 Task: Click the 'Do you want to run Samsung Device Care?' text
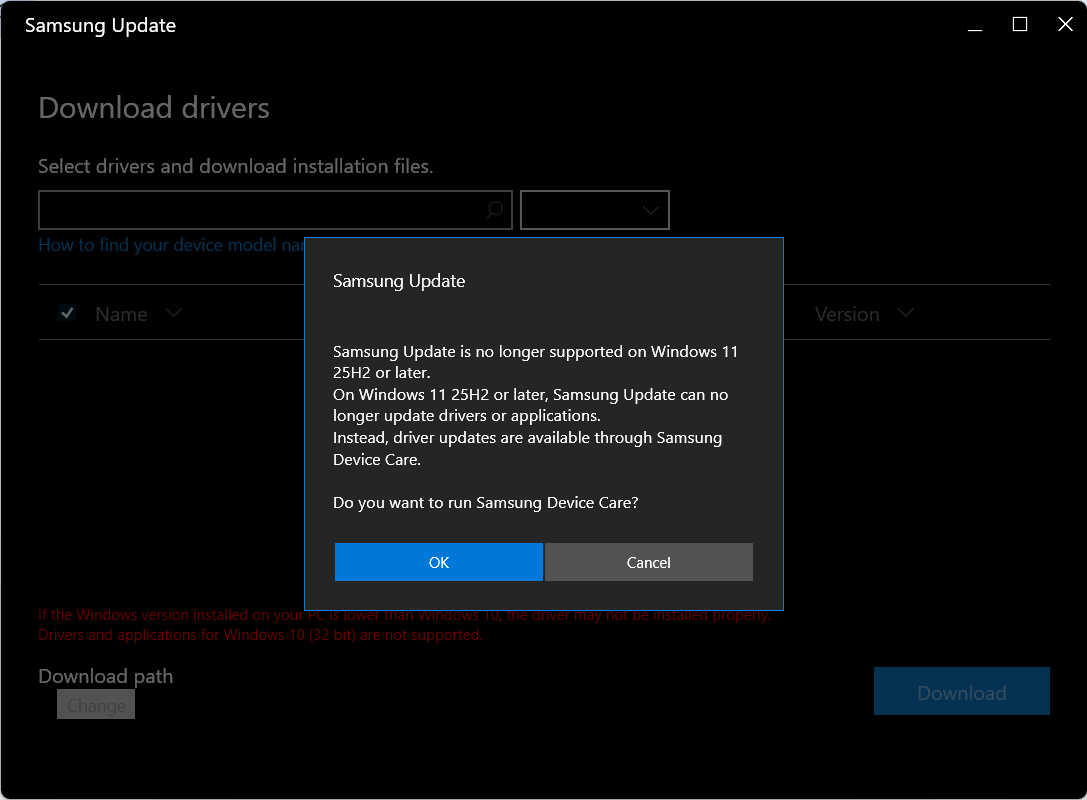coord(485,503)
